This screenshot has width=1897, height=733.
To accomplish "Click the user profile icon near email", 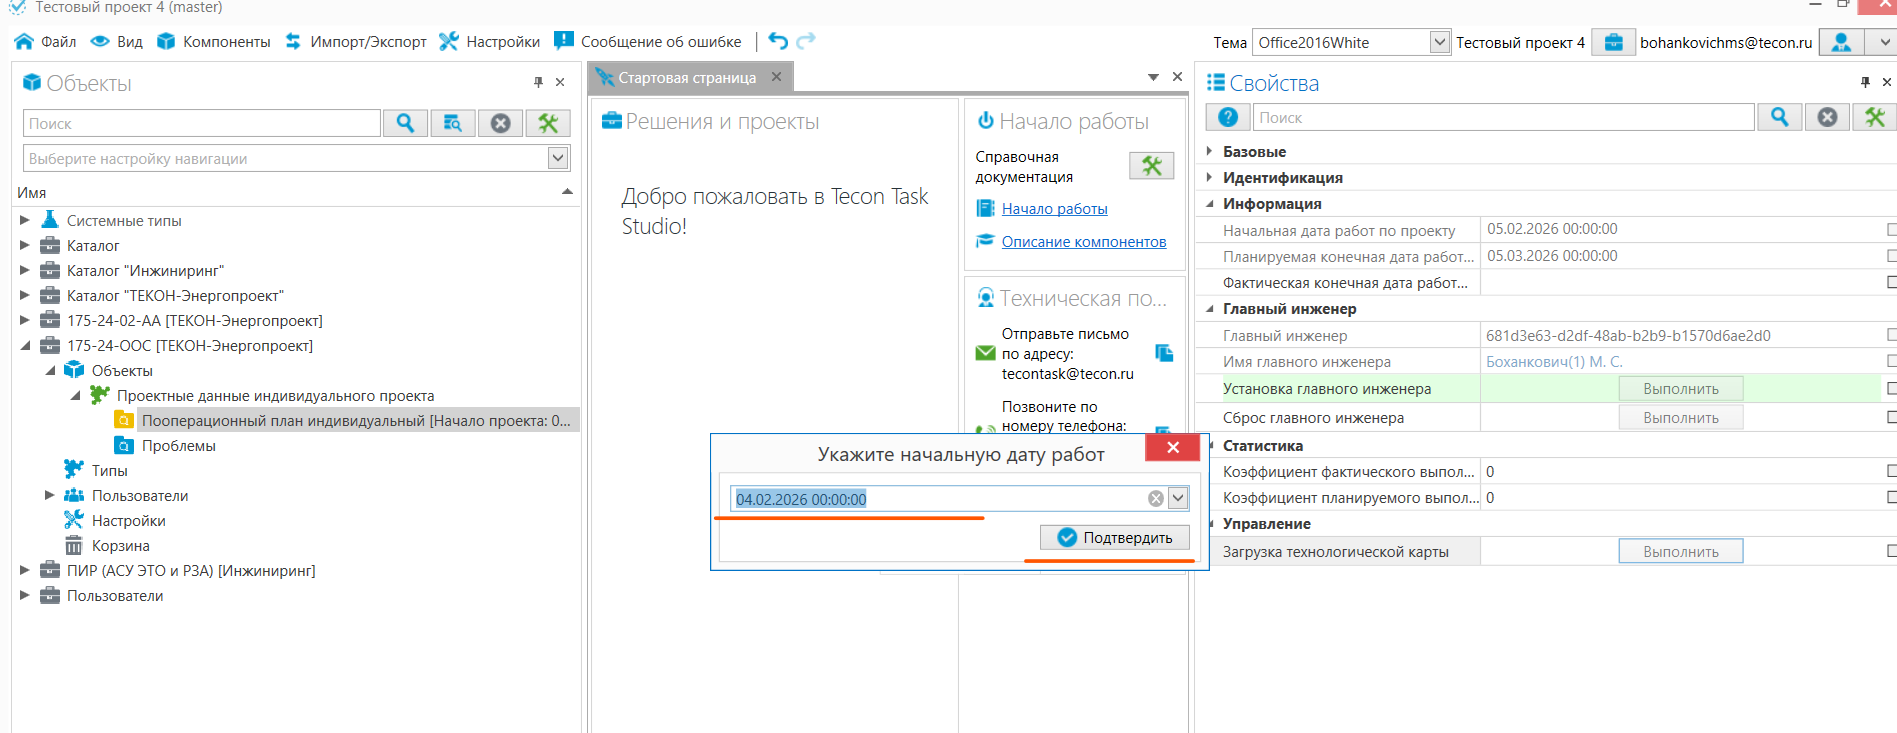I will click(1841, 42).
